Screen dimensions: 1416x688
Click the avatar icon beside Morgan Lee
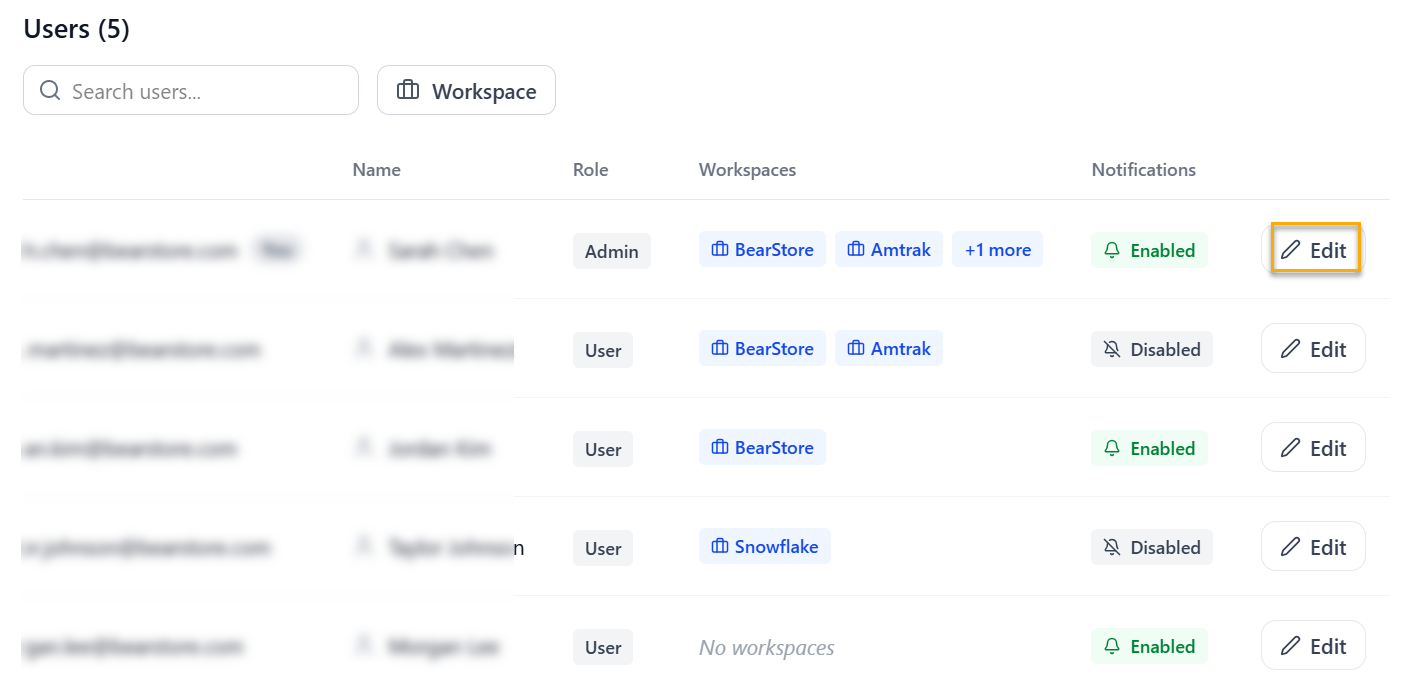pos(363,647)
